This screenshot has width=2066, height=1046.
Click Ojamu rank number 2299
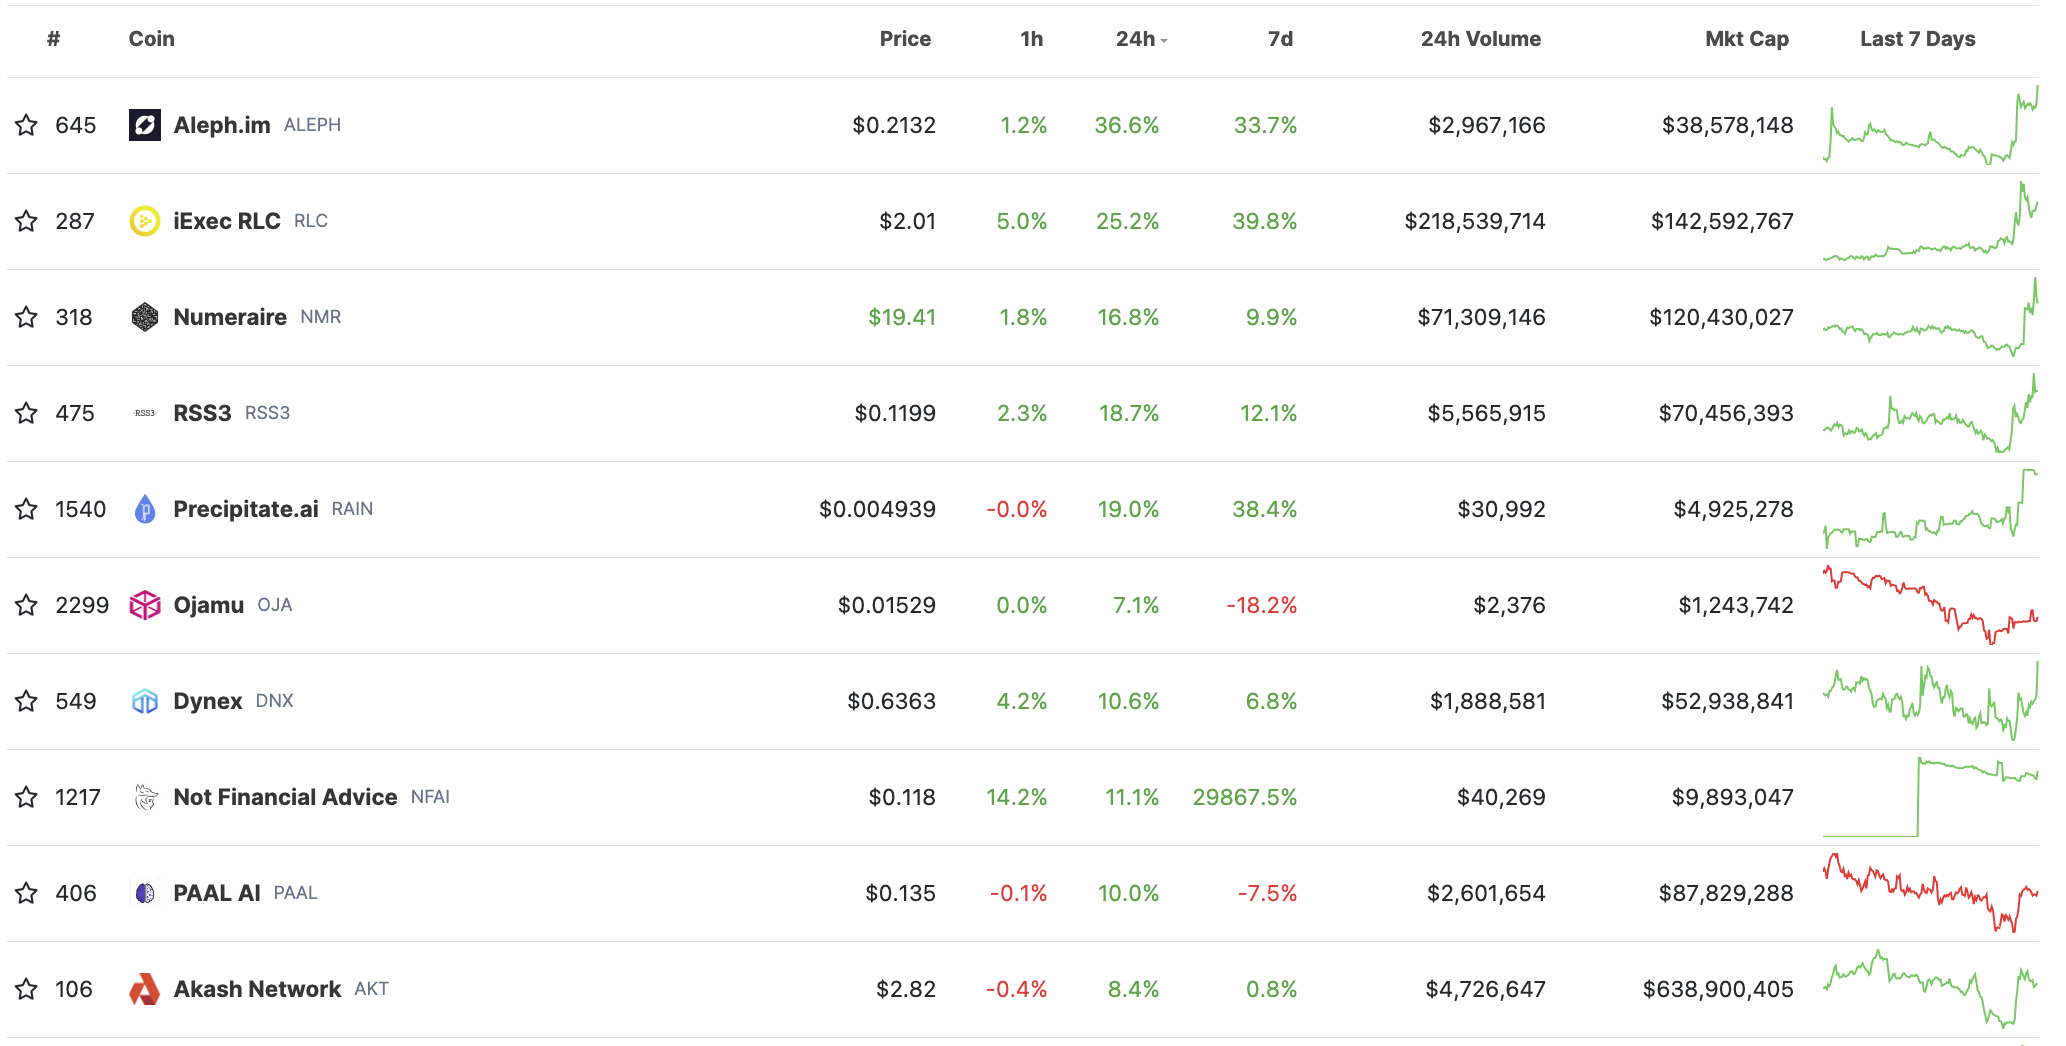[x=82, y=605]
